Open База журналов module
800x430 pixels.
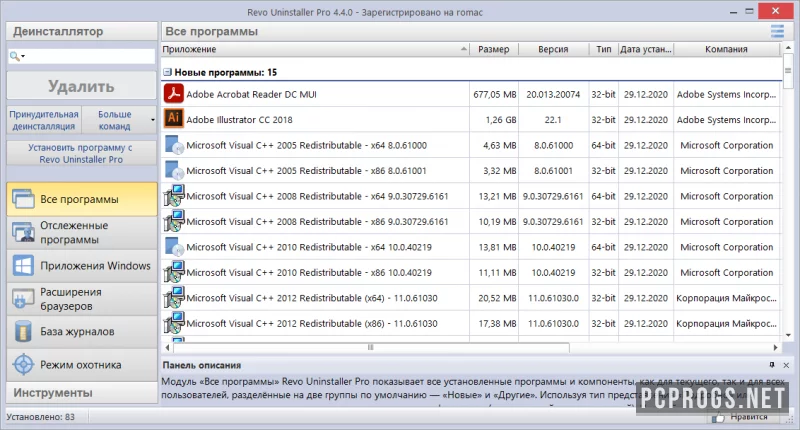(x=82, y=332)
